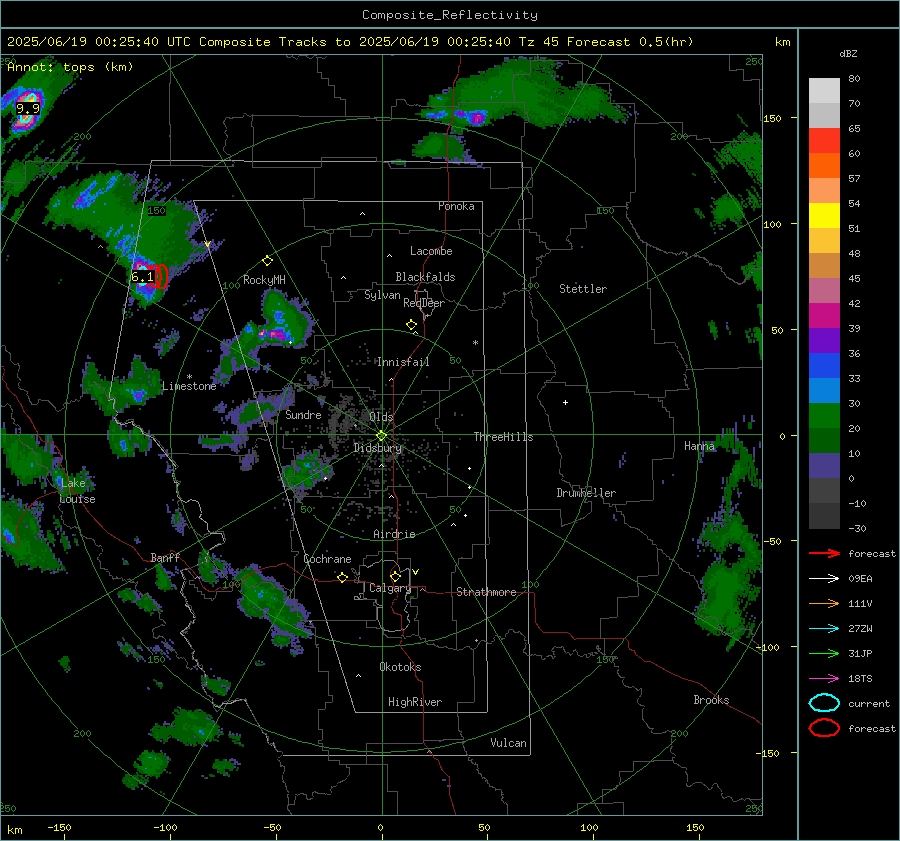This screenshot has height=841, width=900.
Task: Pick the purple 36 dBZ legend swatch
Action: click(x=824, y=340)
